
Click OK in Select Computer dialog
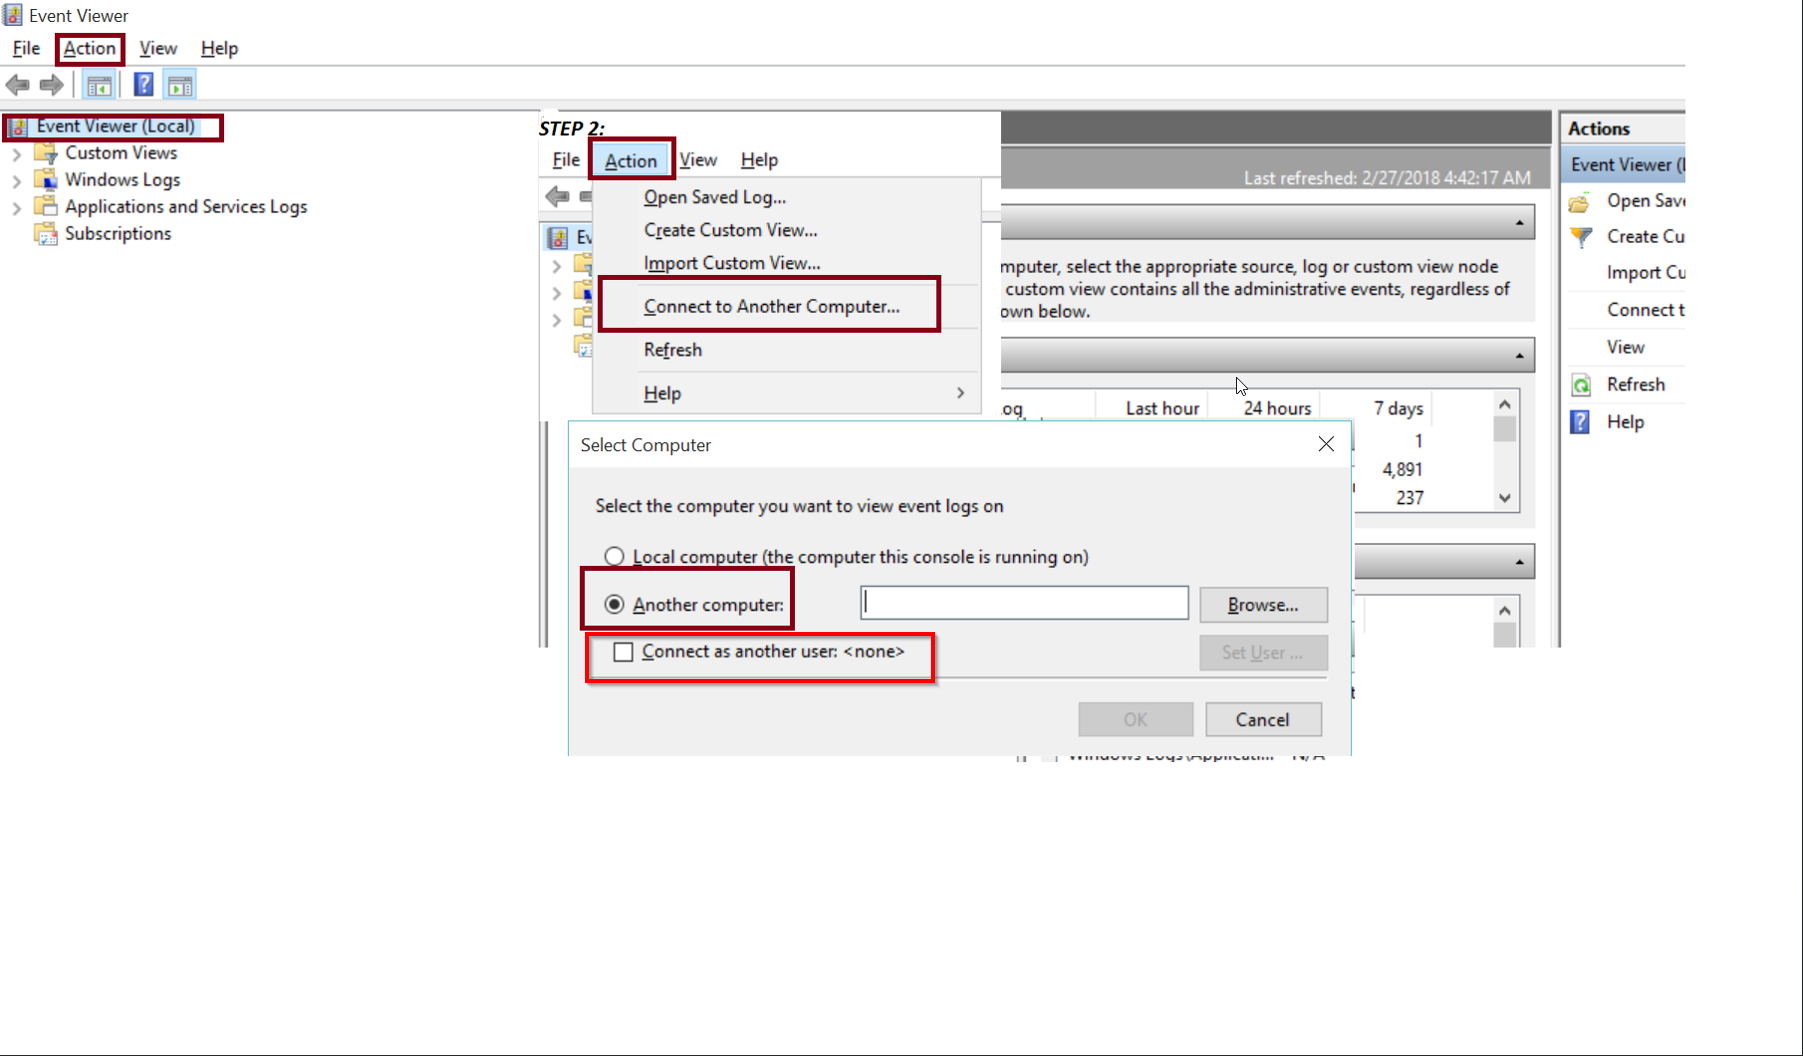tap(1135, 720)
